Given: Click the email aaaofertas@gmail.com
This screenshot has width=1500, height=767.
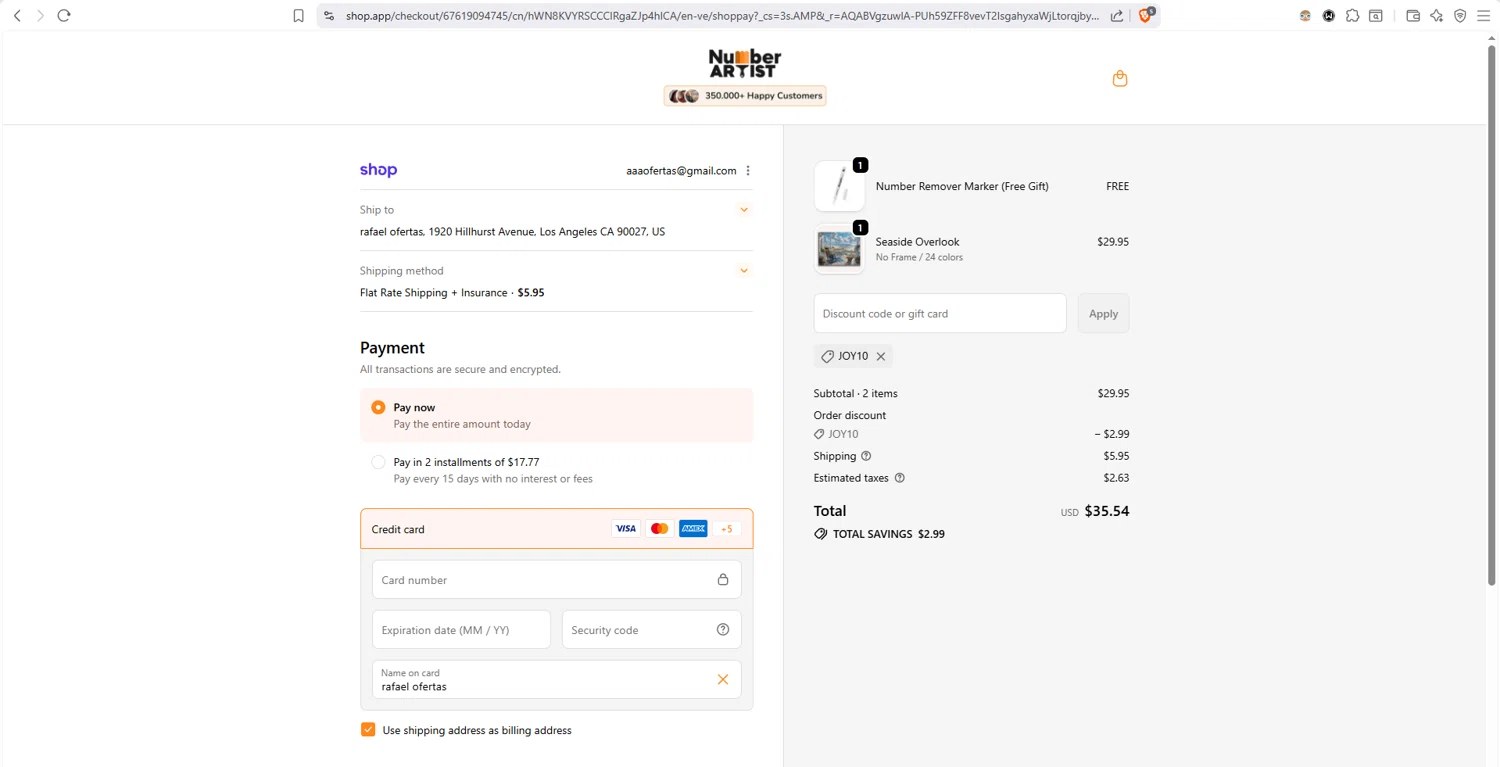Looking at the screenshot, I should 681,171.
